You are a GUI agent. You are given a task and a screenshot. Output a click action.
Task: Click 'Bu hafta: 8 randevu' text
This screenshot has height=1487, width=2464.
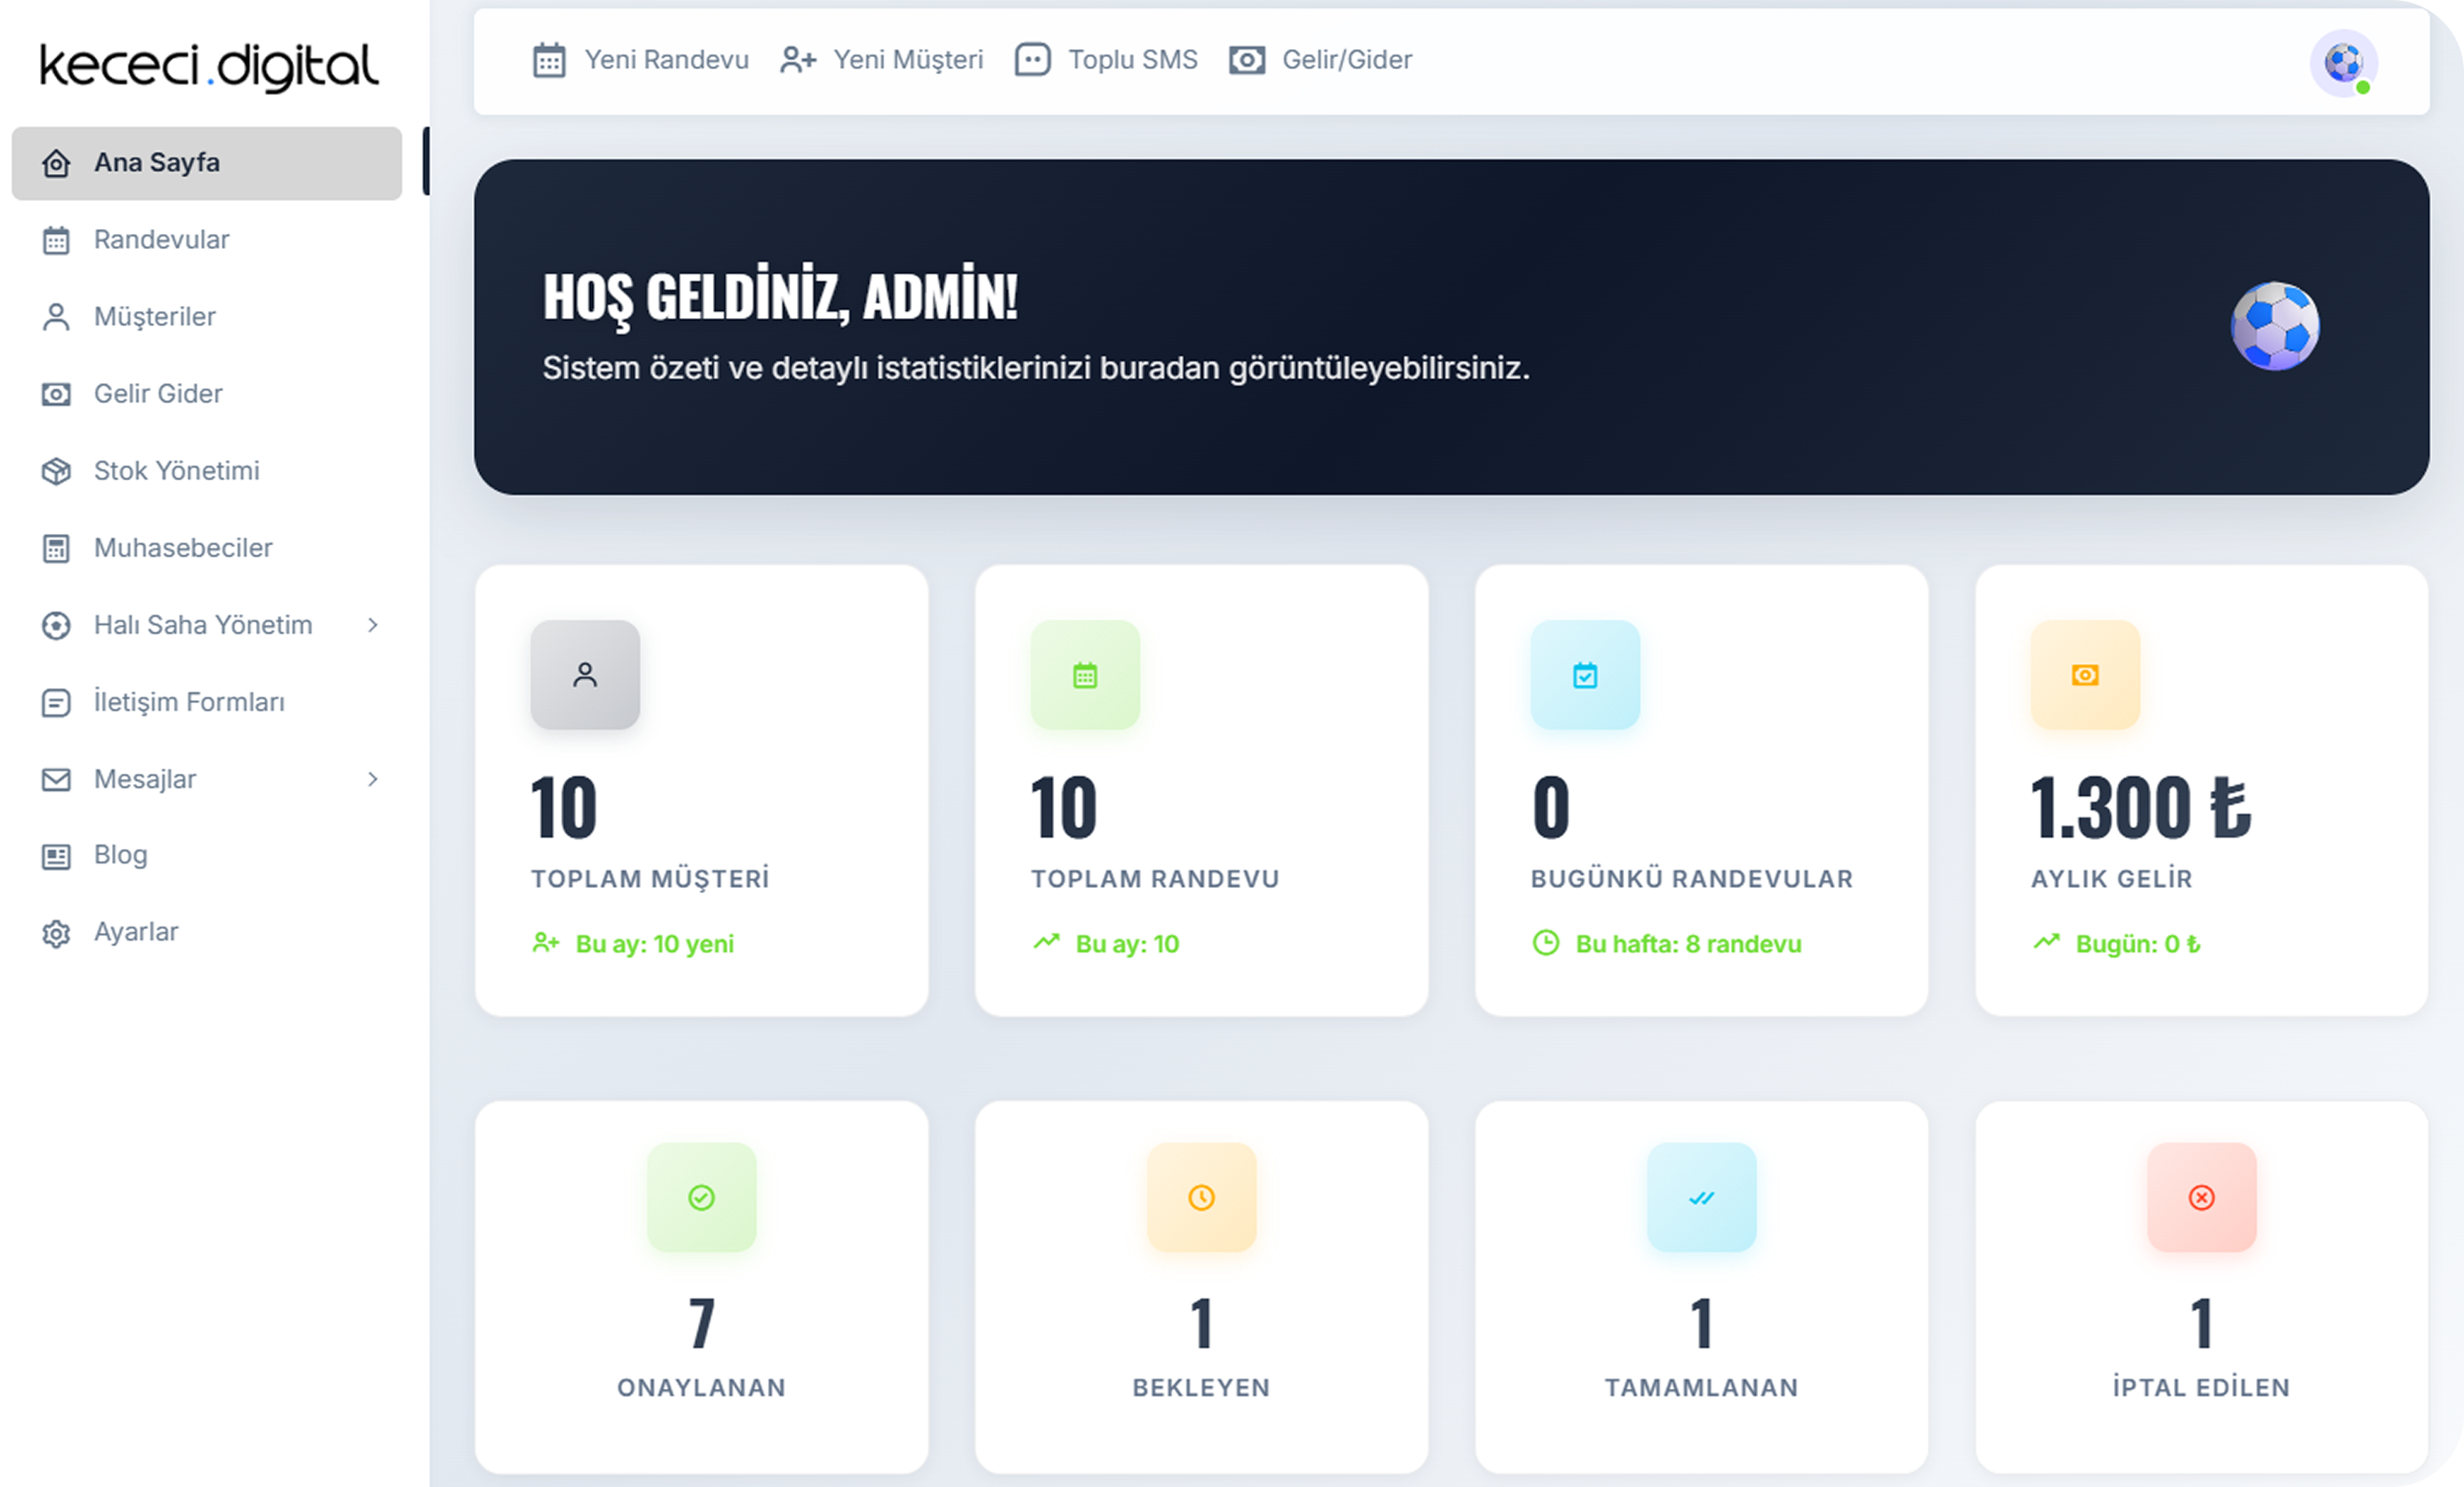(1688, 944)
